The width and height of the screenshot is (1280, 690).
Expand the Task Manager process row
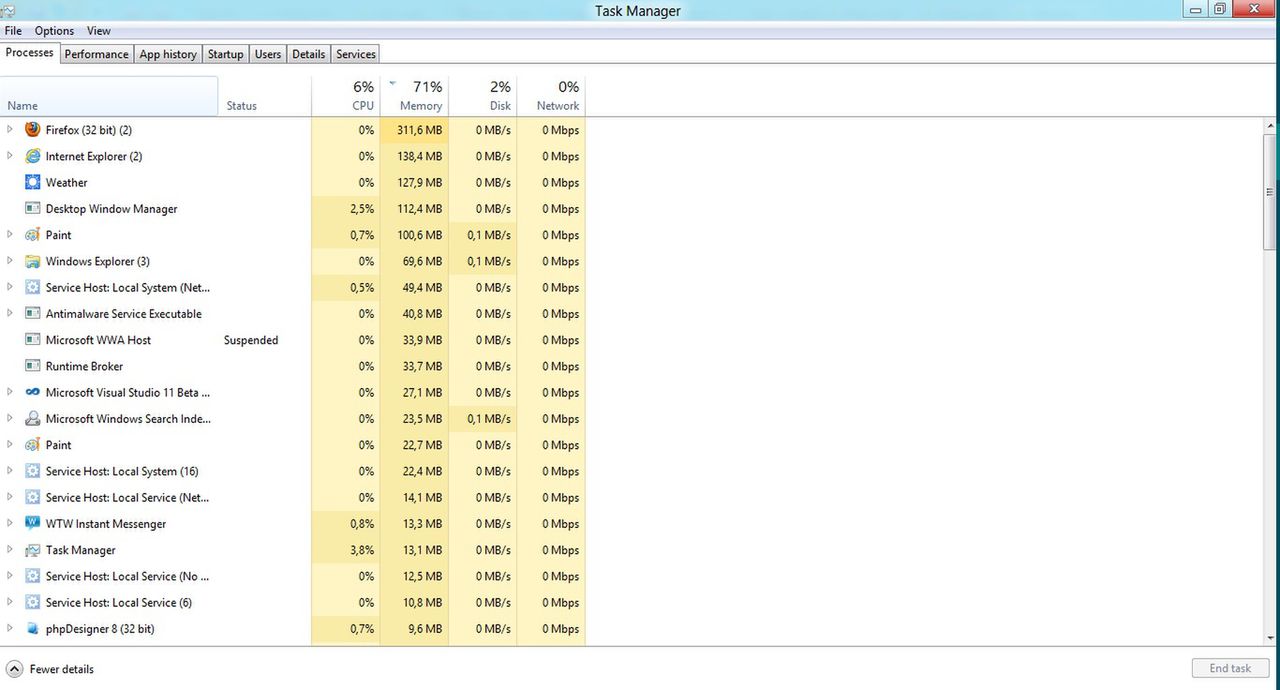coord(10,550)
